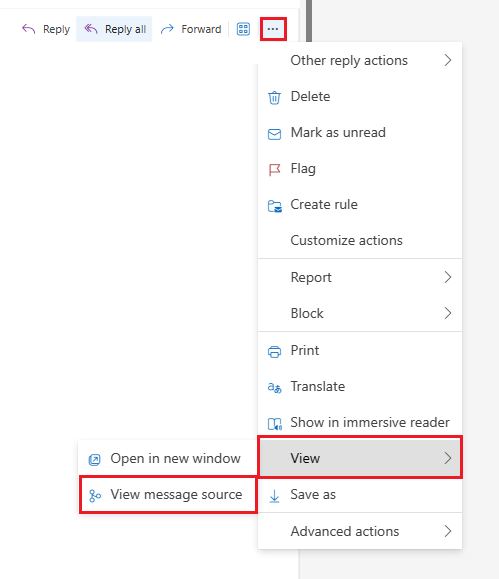Image resolution: width=499 pixels, height=579 pixels.
Task: Expand Advanced actions submenu
Action: (x=360, y=531)
